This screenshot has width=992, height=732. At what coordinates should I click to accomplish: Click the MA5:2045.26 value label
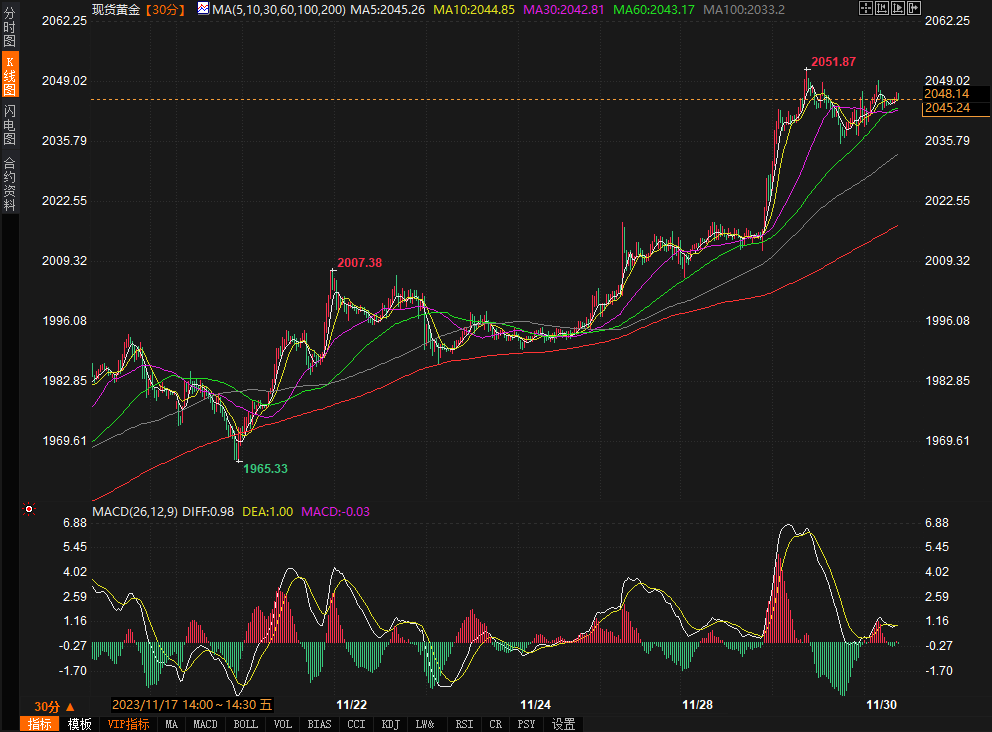(388, 9)
